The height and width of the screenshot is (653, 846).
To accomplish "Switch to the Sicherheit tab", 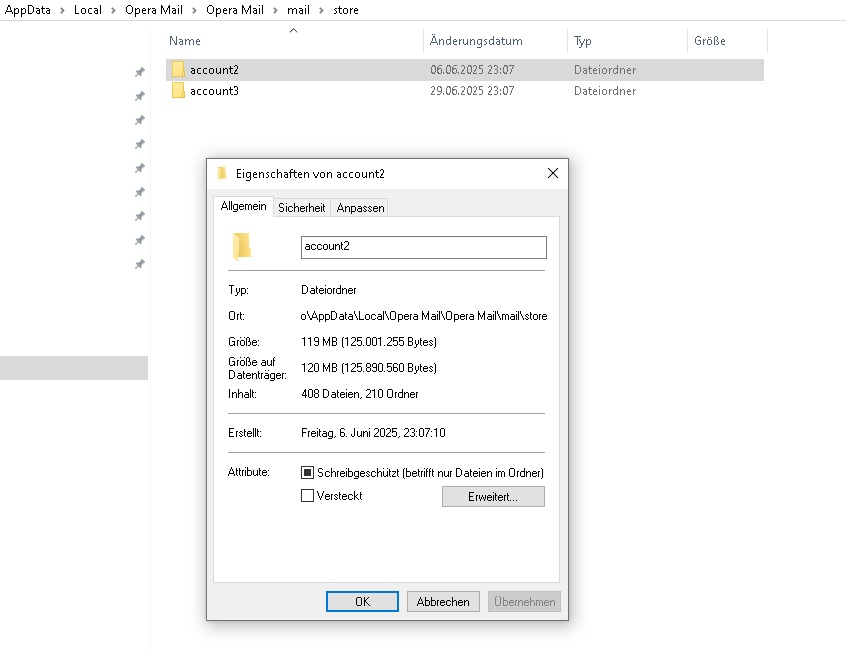I will tap(302, 208).
